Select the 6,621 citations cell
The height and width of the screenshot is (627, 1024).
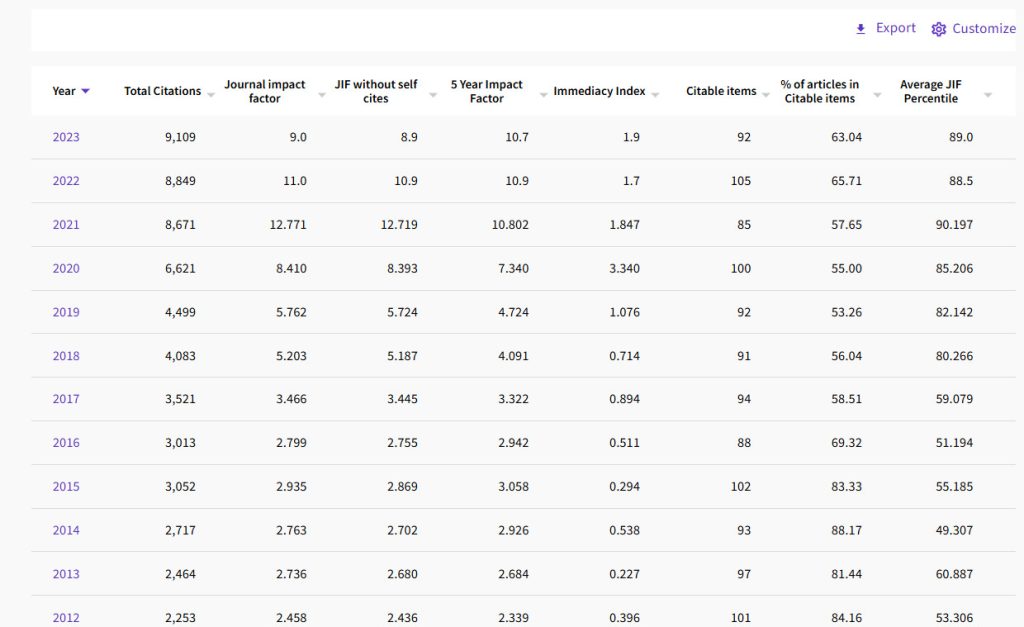click(x=180, y=268)
